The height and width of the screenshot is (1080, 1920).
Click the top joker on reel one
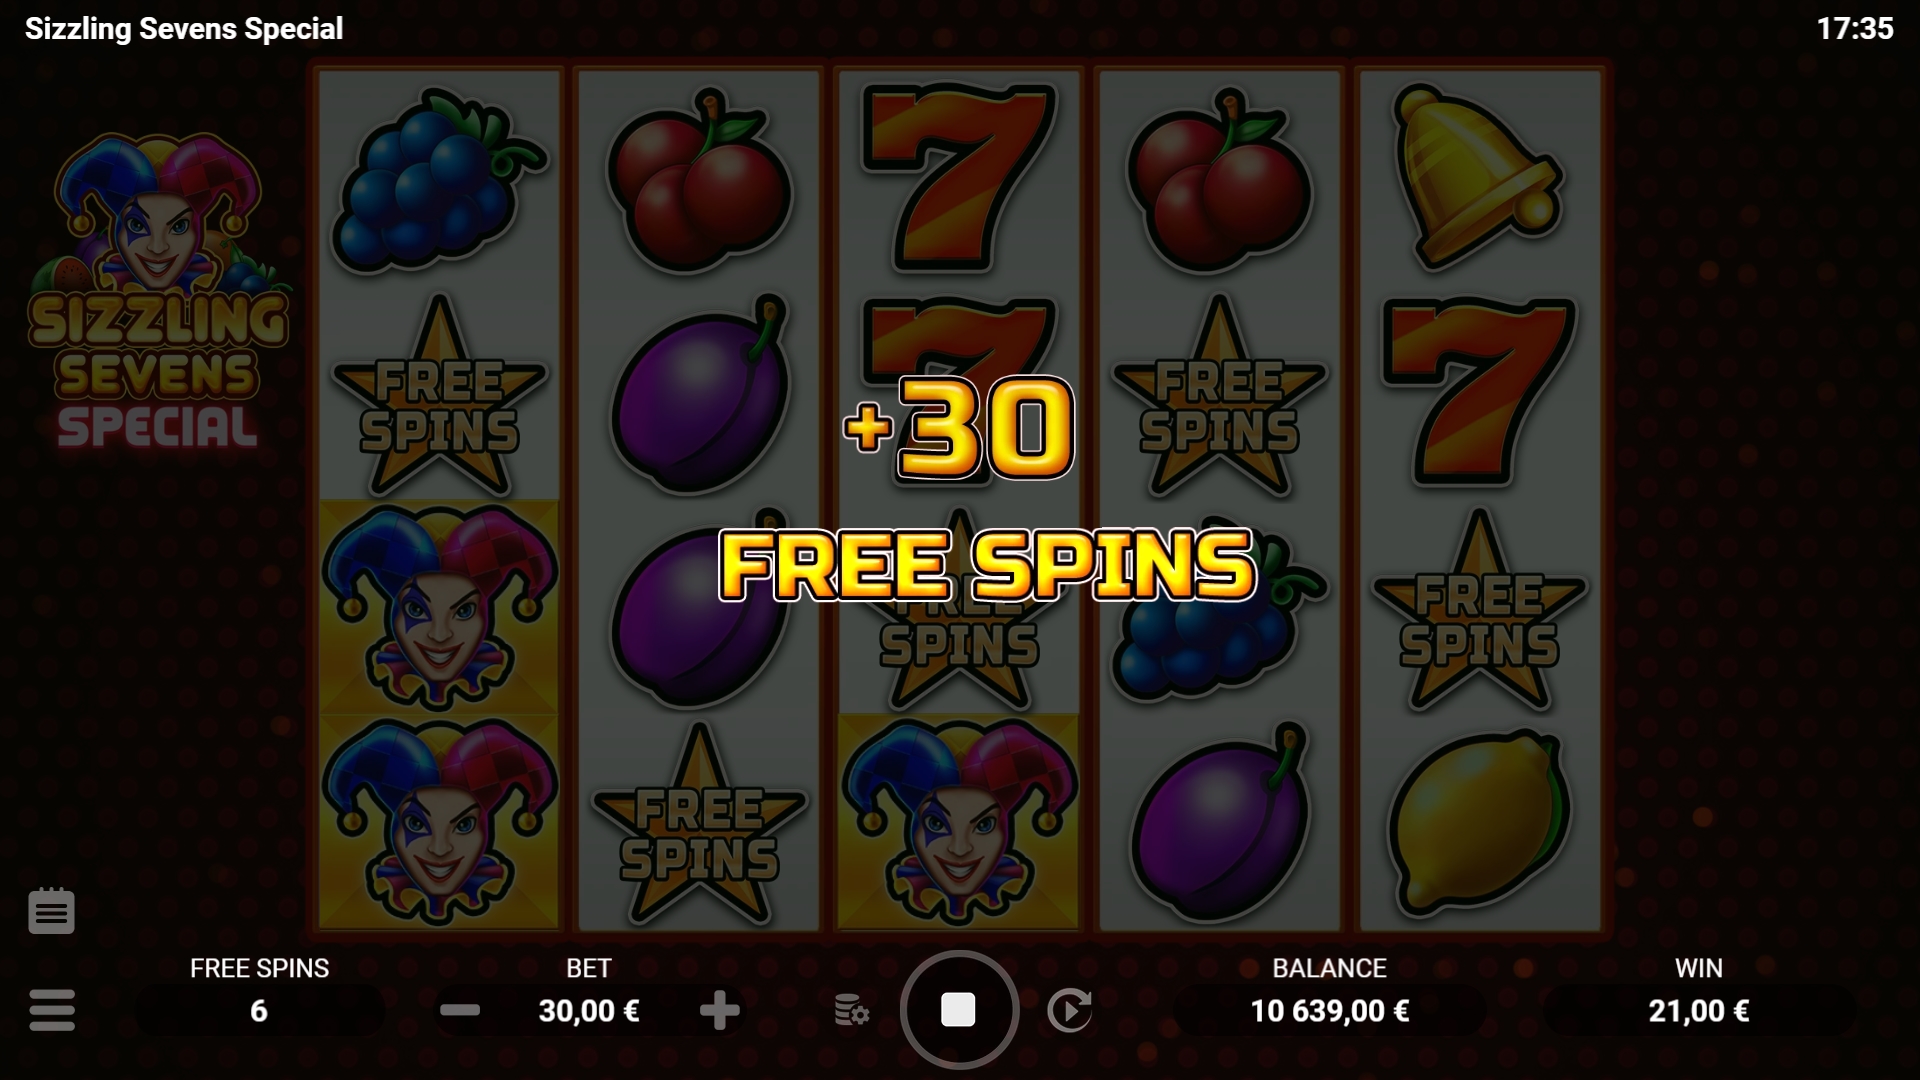(x=439, y=606)
